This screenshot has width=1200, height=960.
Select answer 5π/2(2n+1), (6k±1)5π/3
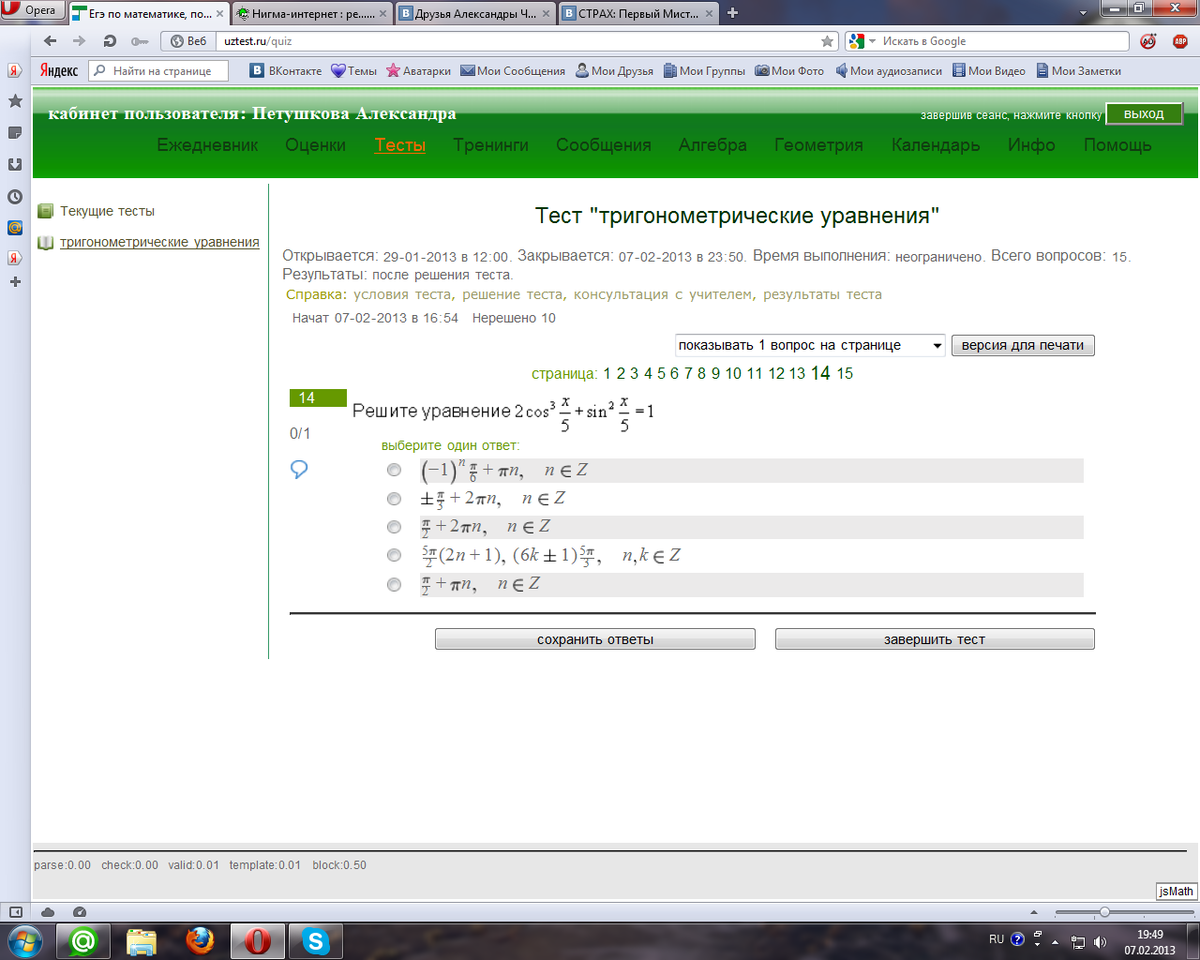pyautogui.click(x=395, y=555)
